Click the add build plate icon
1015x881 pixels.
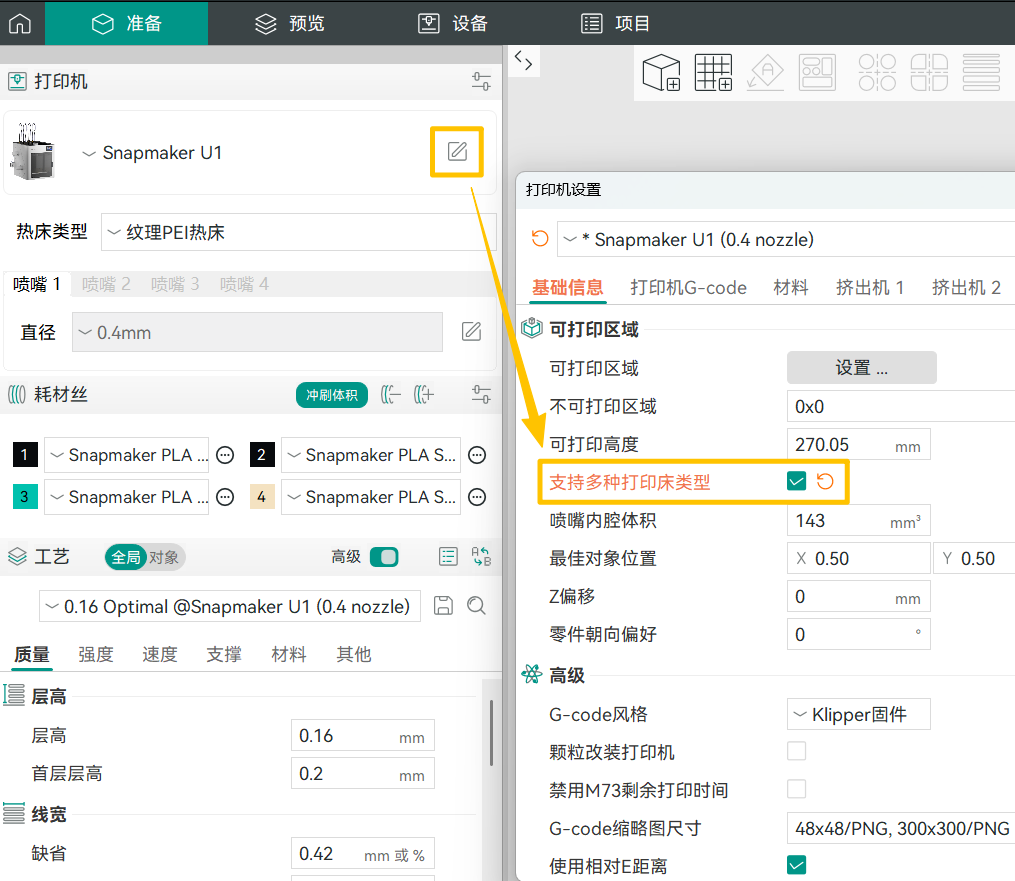coord(713,71)
